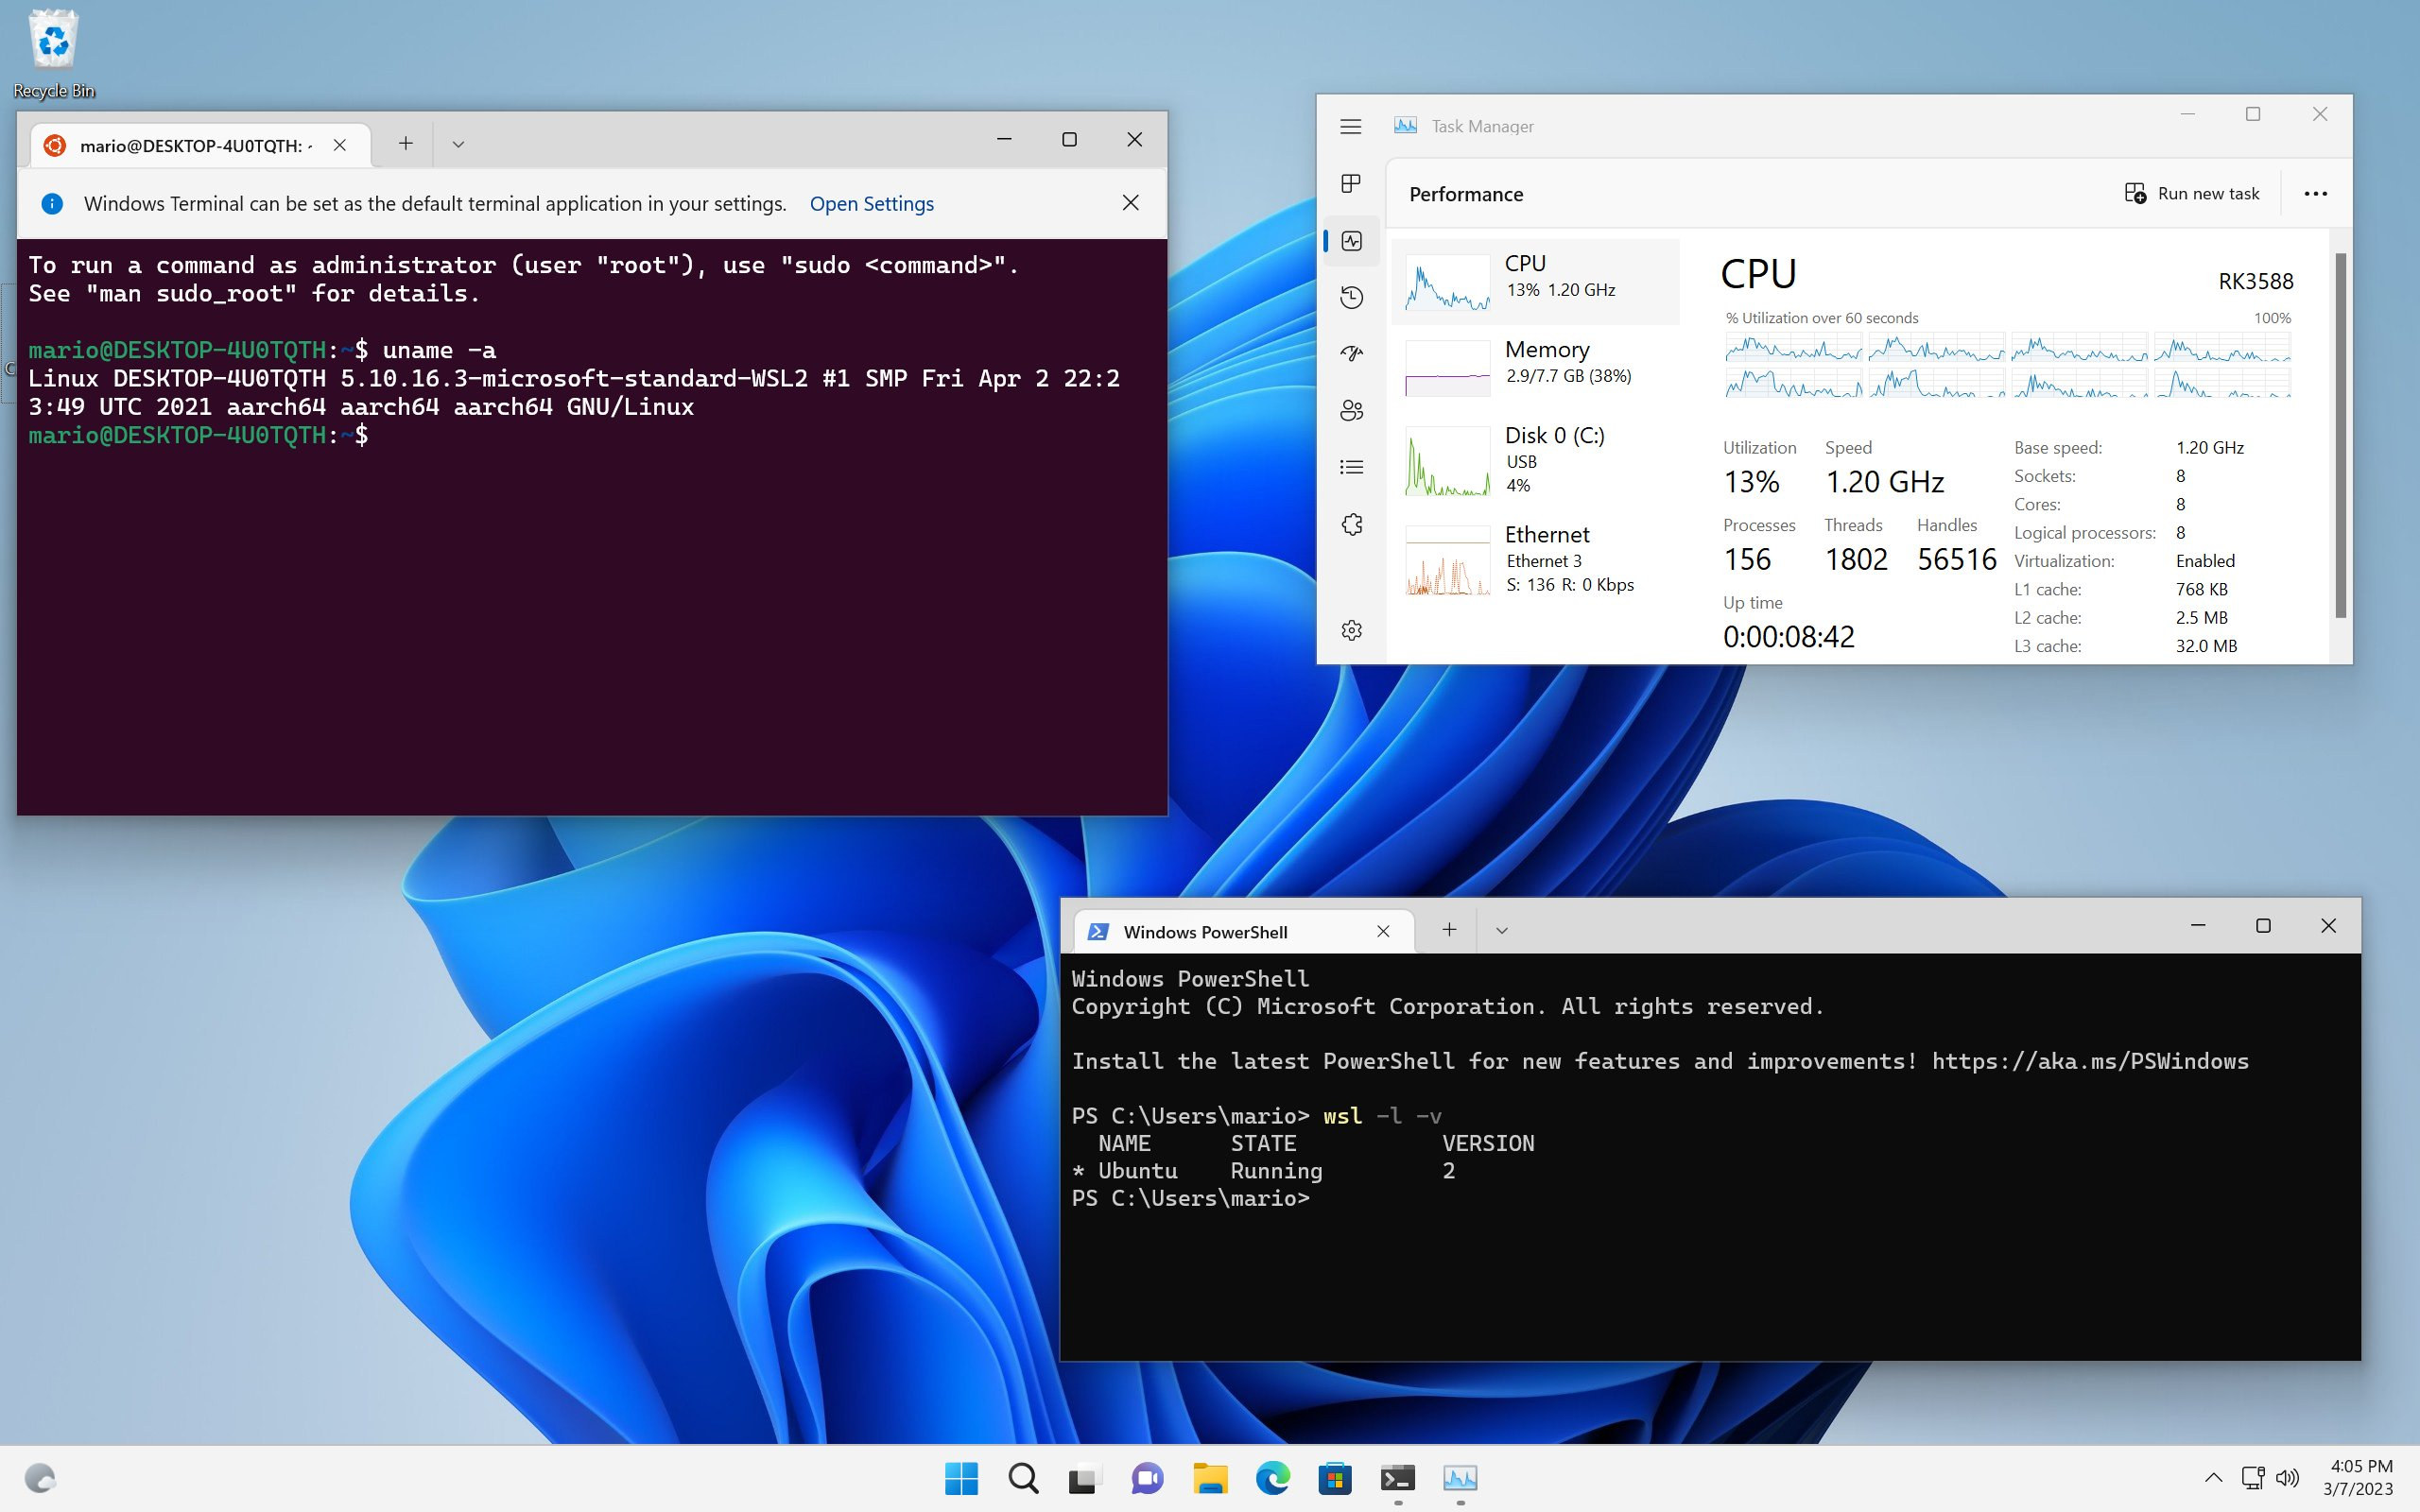2420x1512 pixels.
Task: Switch to Windows Terminal taskbar icon
Action: 1397,1478
